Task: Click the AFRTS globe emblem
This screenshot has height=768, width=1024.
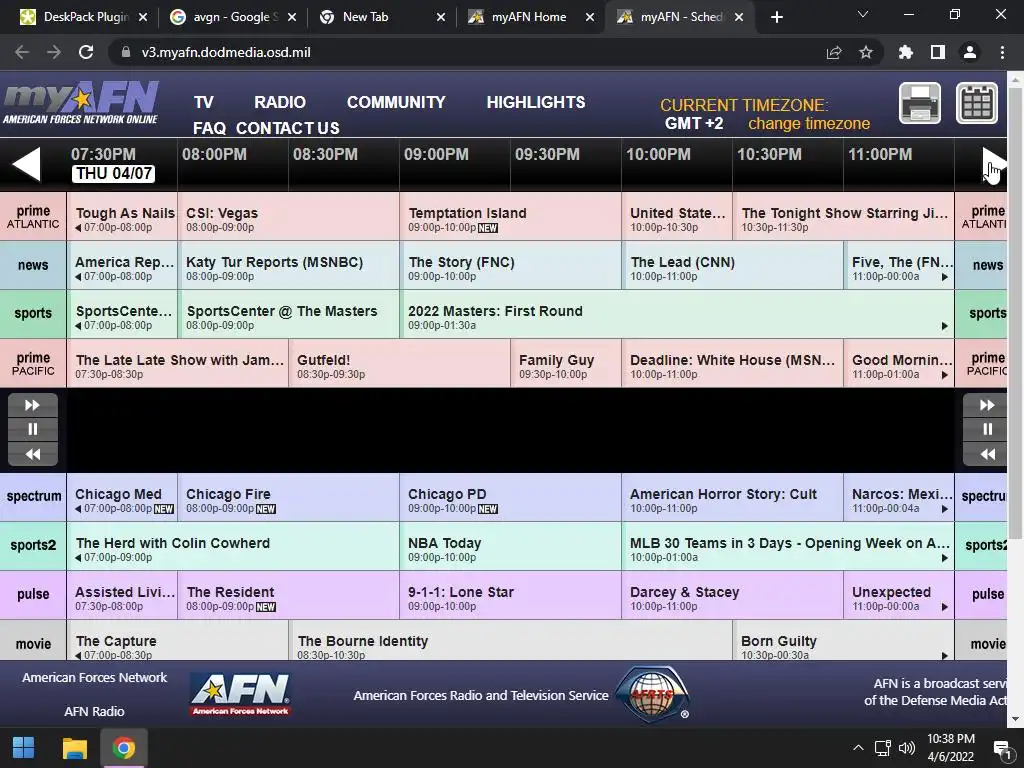Action: point(653,694)
